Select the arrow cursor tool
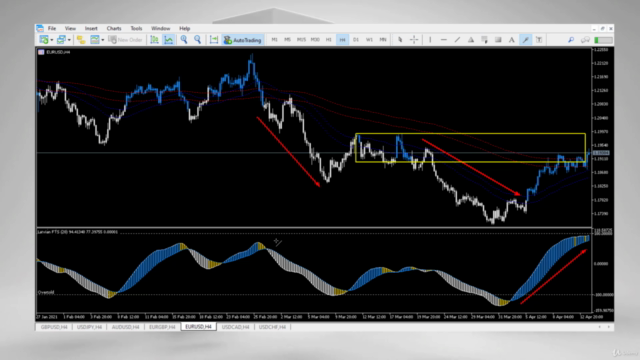Viewport: 640px width, 360px height. click(x=400, y=40)
